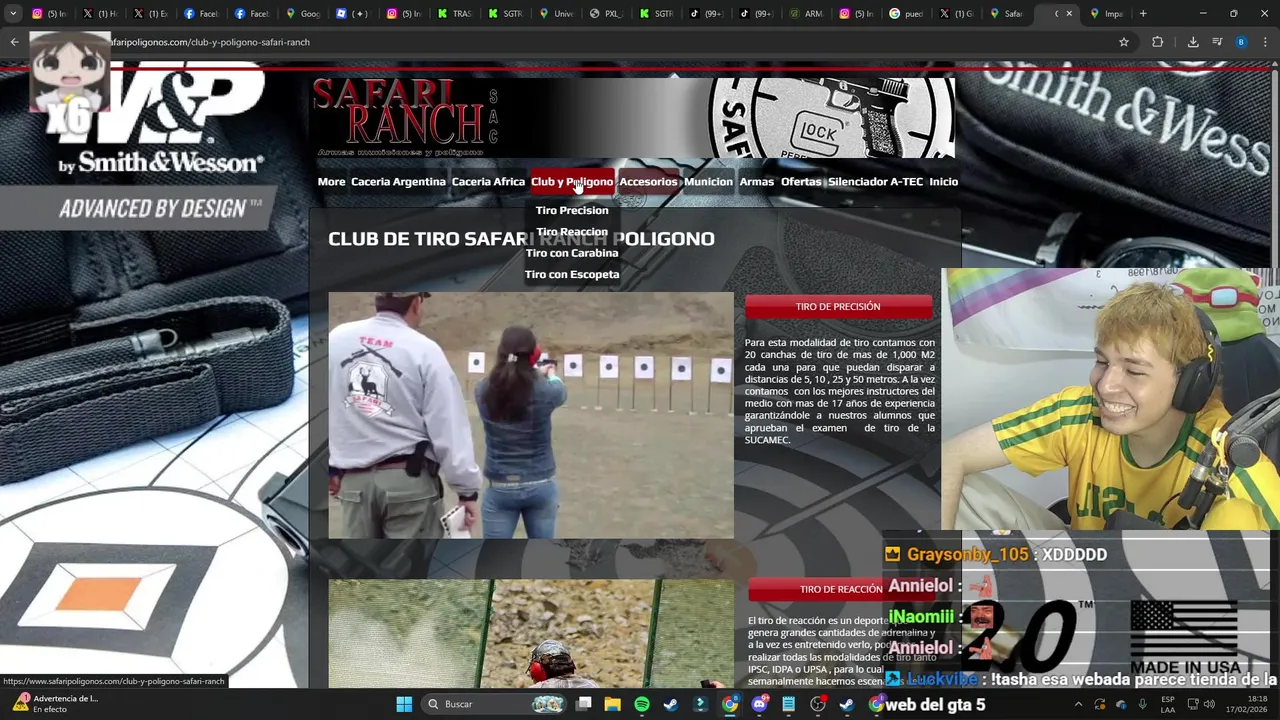Switch to the Unive tab
This screenshot has height=720, width=1280.
coord(557,14)
